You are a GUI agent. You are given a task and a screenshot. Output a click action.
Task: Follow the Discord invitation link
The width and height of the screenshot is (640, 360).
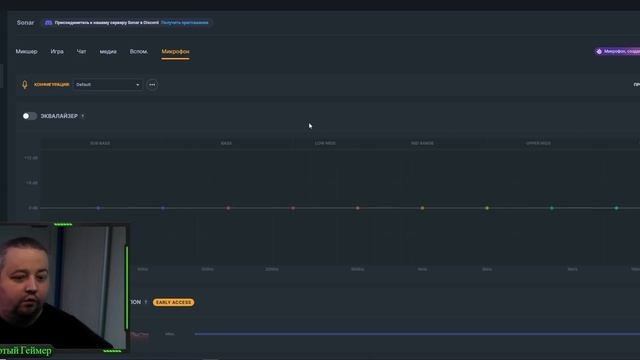184,22
